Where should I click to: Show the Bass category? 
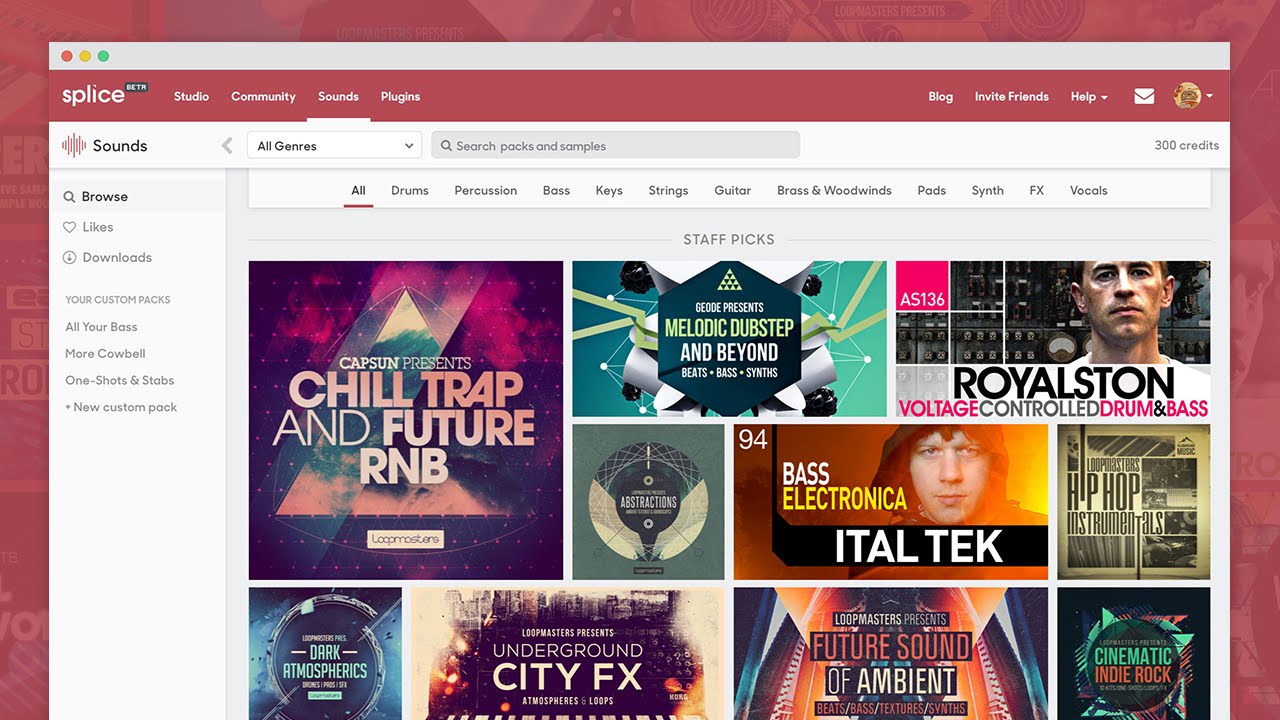point(556,190)
